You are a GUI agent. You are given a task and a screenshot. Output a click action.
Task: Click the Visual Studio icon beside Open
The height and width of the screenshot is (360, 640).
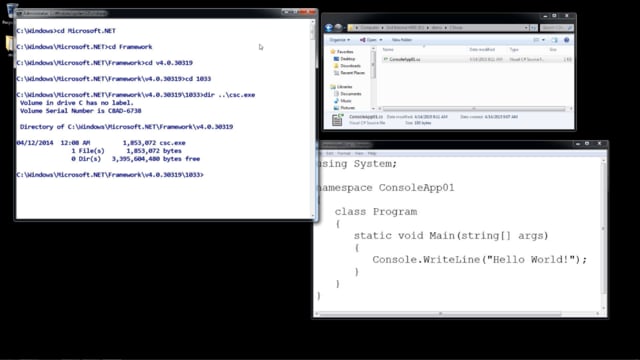tap(362, 40)
